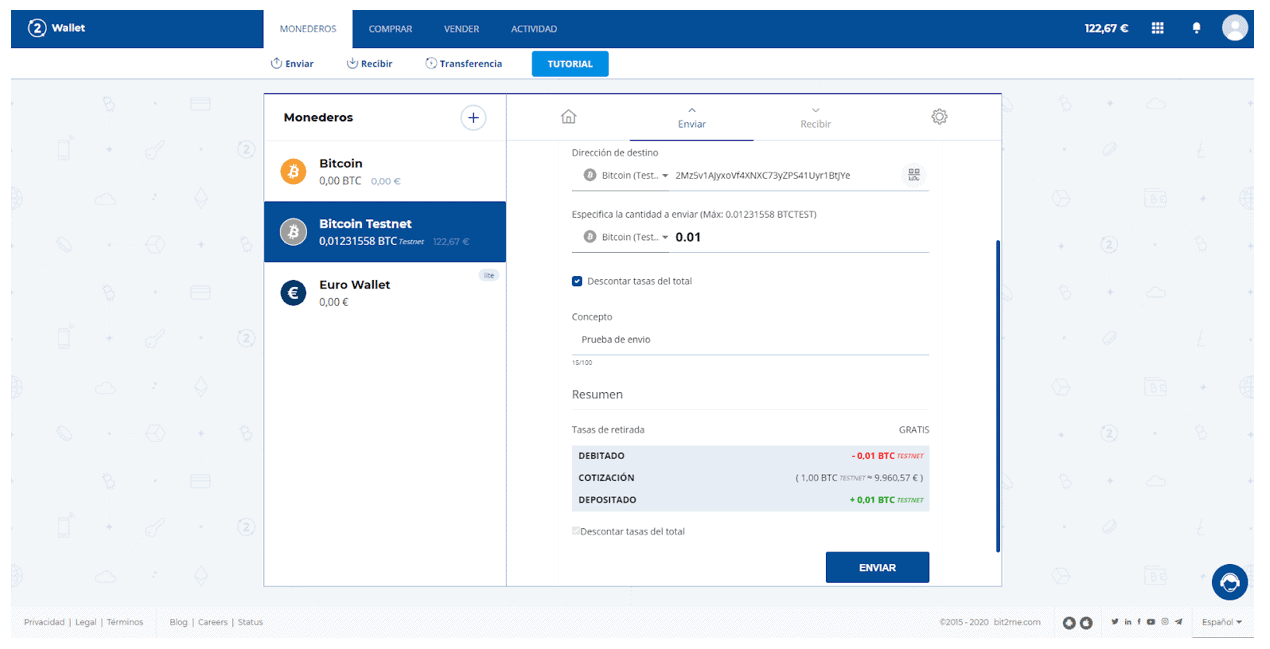Click disabled Descontar tasas checkbox below summary
The width and height of the screenshot is (1270, 649).
click(x=576, y=531)
